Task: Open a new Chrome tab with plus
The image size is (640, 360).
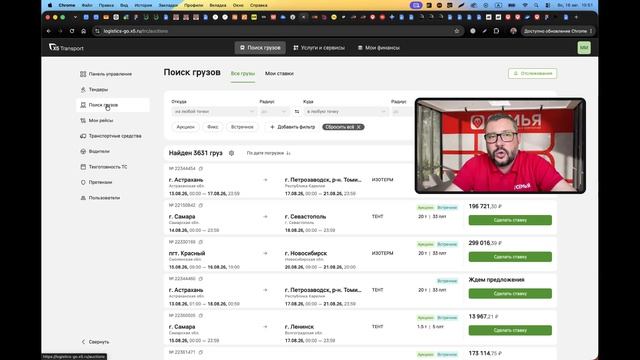Action: [576, 18]
